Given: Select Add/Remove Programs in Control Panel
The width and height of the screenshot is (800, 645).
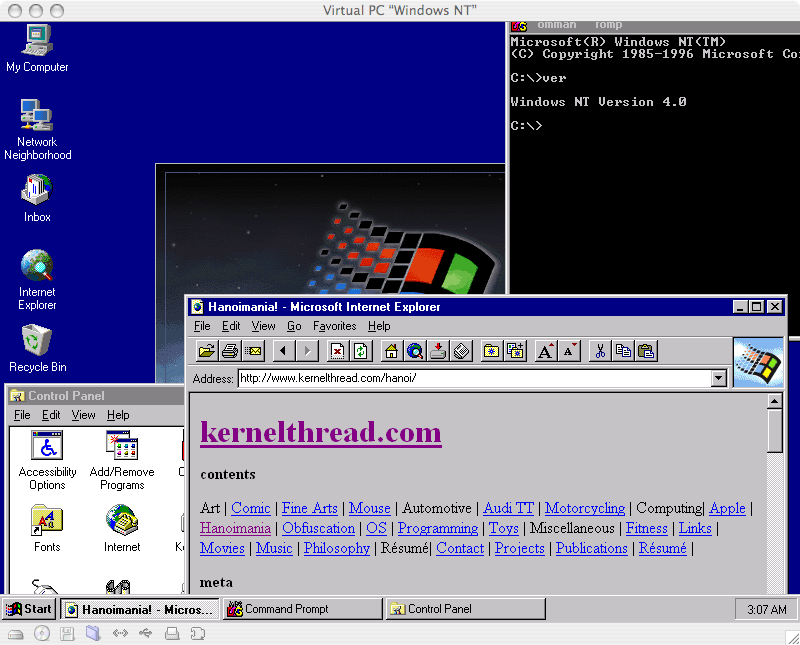Looking at the screenshot, I should point(122,460).
